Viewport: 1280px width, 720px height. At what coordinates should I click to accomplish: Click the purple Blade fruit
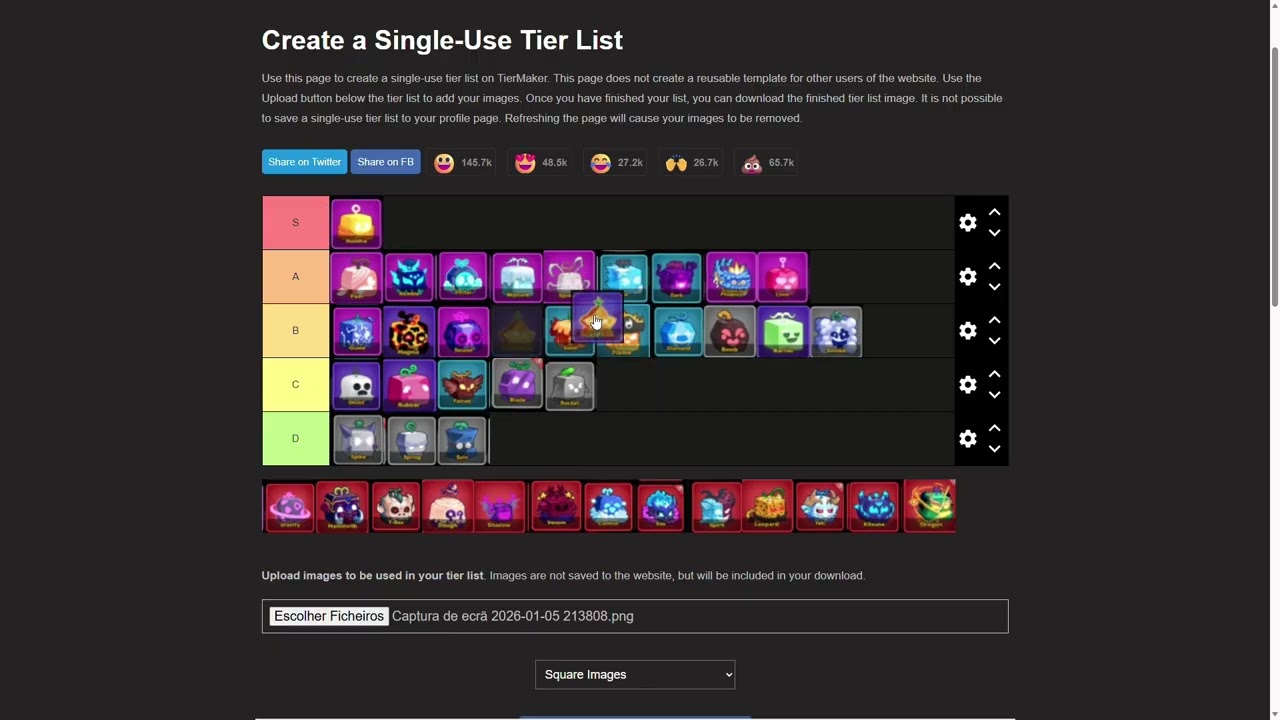tap(517, 383)
